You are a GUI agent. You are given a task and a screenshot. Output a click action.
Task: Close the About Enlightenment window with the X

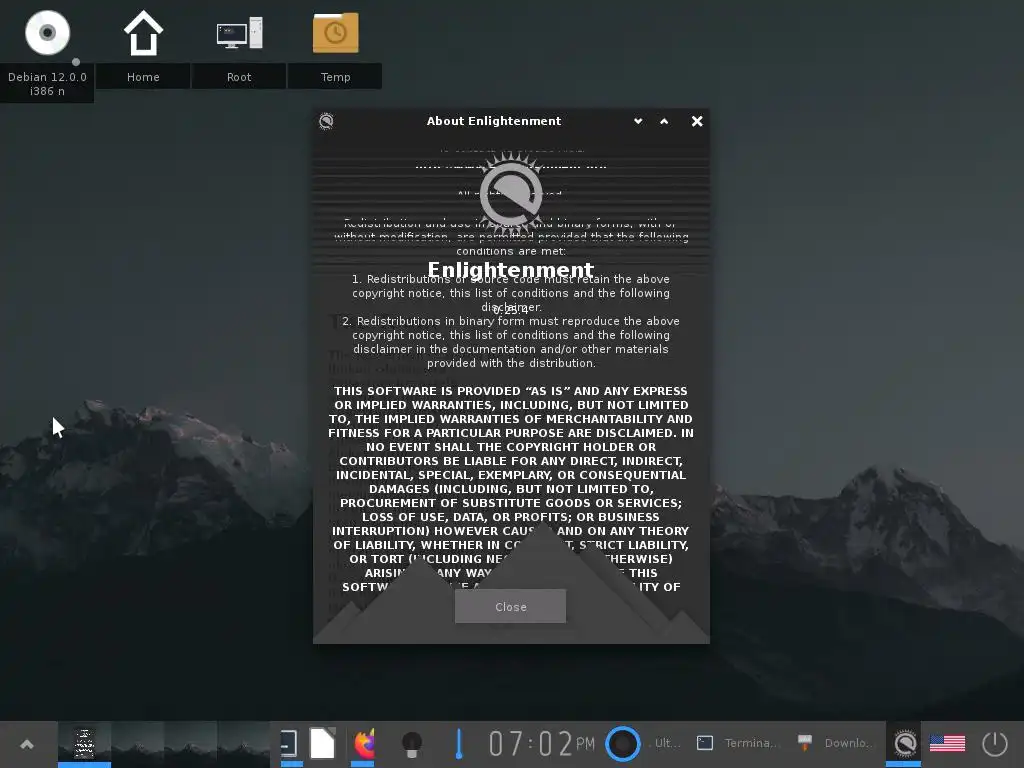tap(697, 121)
